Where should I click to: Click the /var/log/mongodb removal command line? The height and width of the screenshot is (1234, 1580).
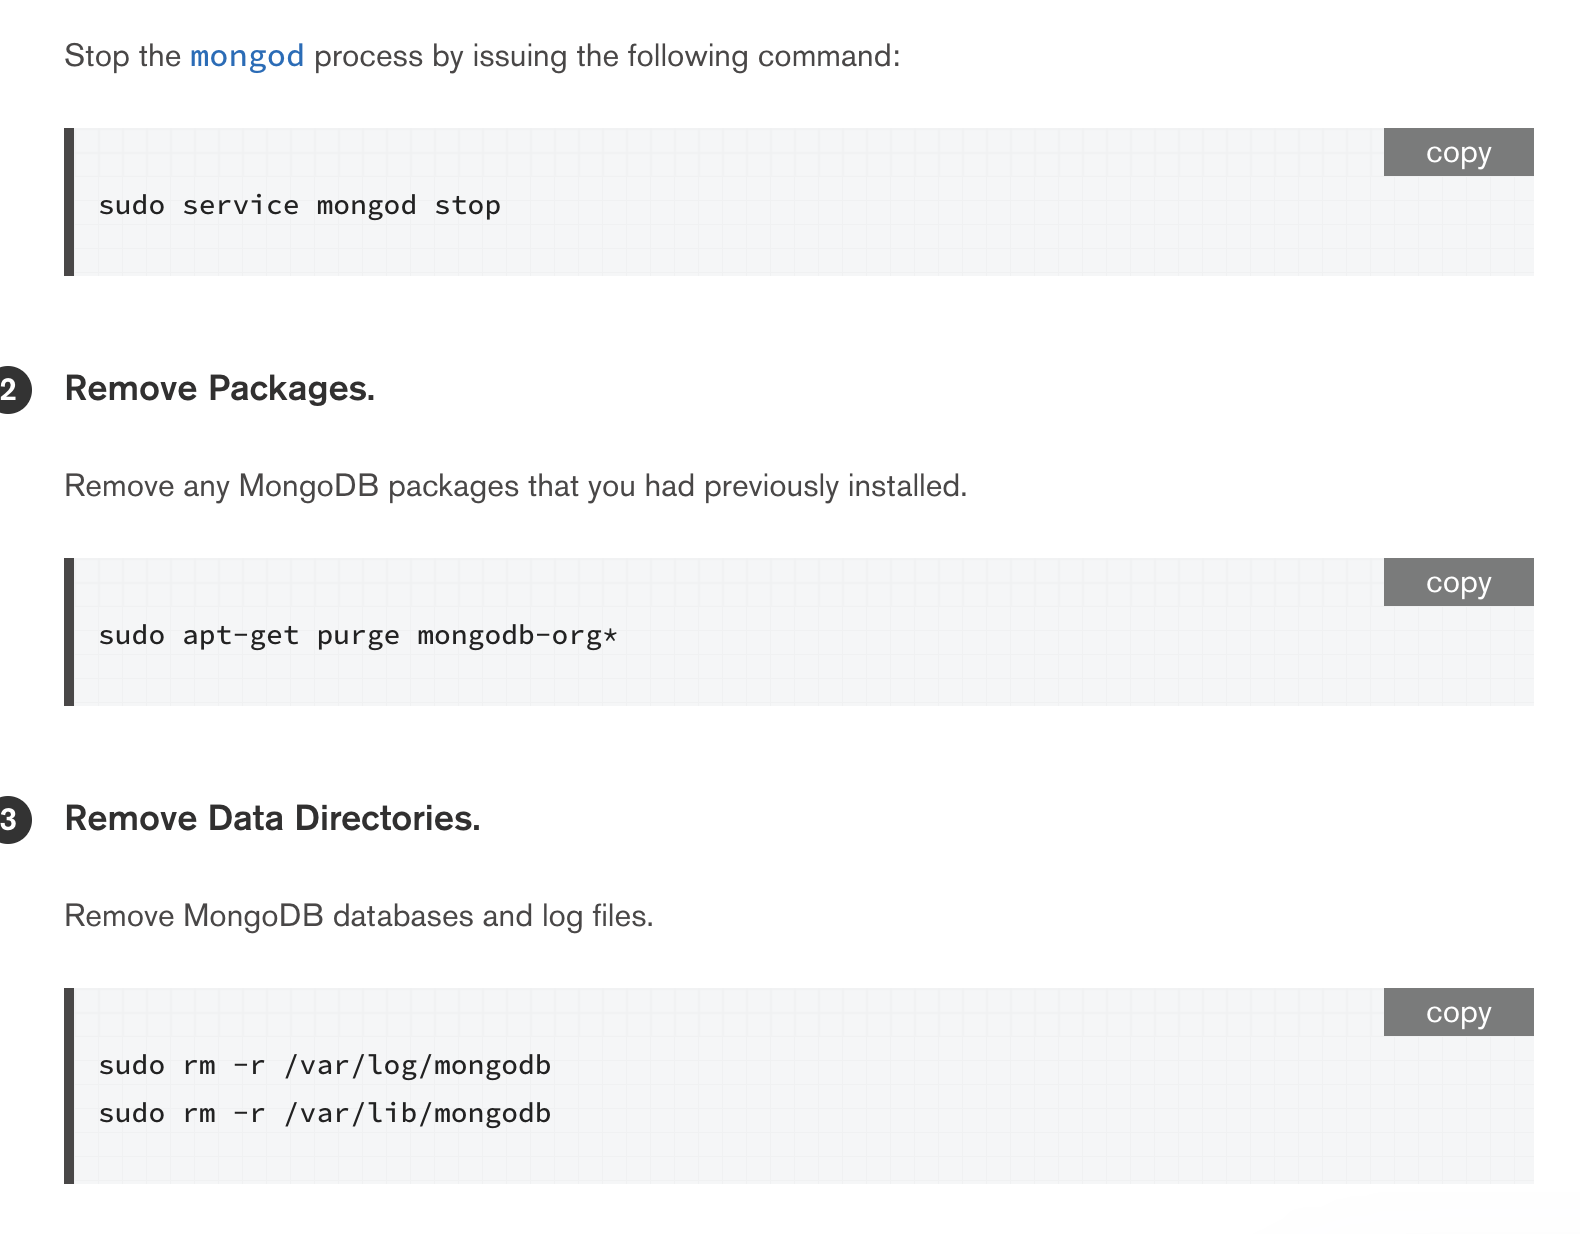tap(324, 1066)
